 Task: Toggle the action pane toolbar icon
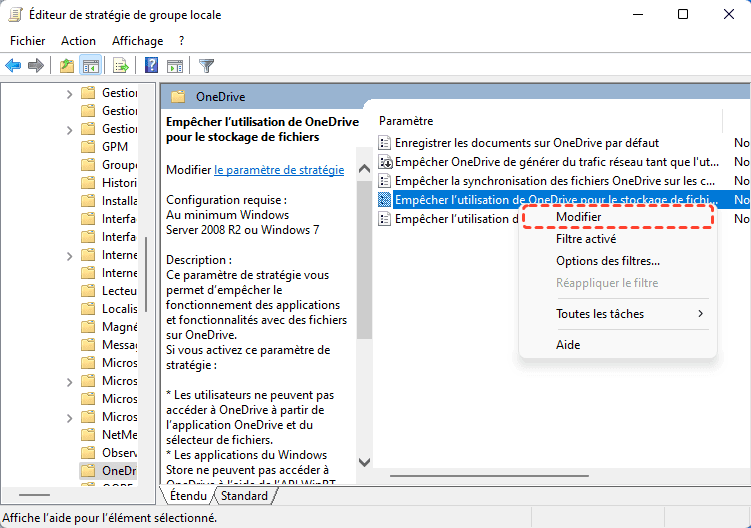pyautogui.click(x=175, y=65)
